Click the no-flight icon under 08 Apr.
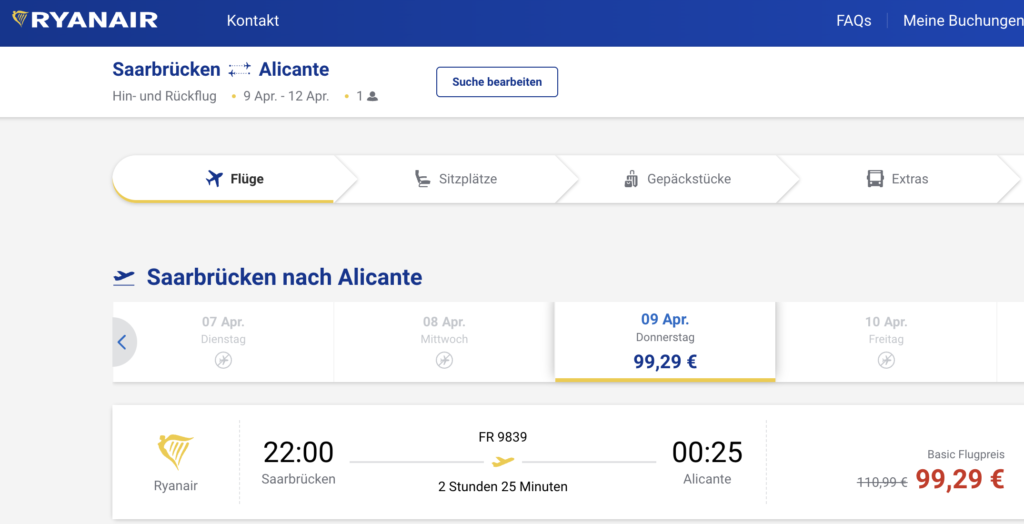1024x524 pixels. 444,360
